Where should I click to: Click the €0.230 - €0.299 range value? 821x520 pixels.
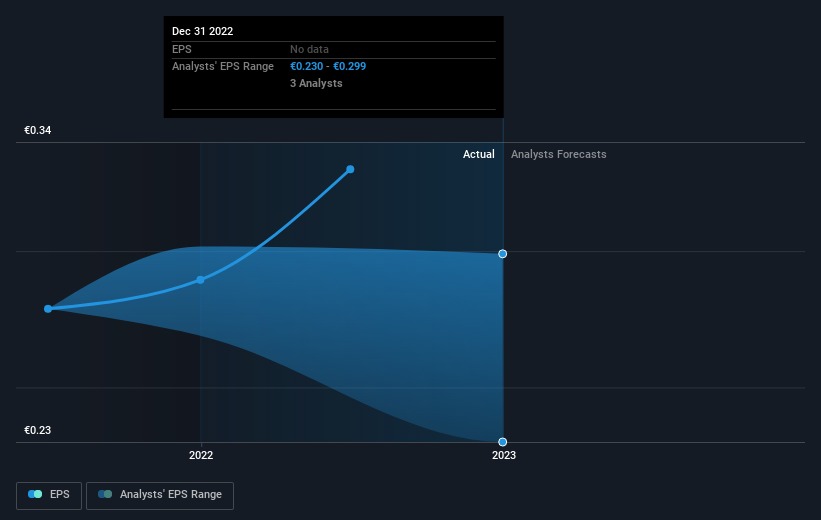[328, 67]
